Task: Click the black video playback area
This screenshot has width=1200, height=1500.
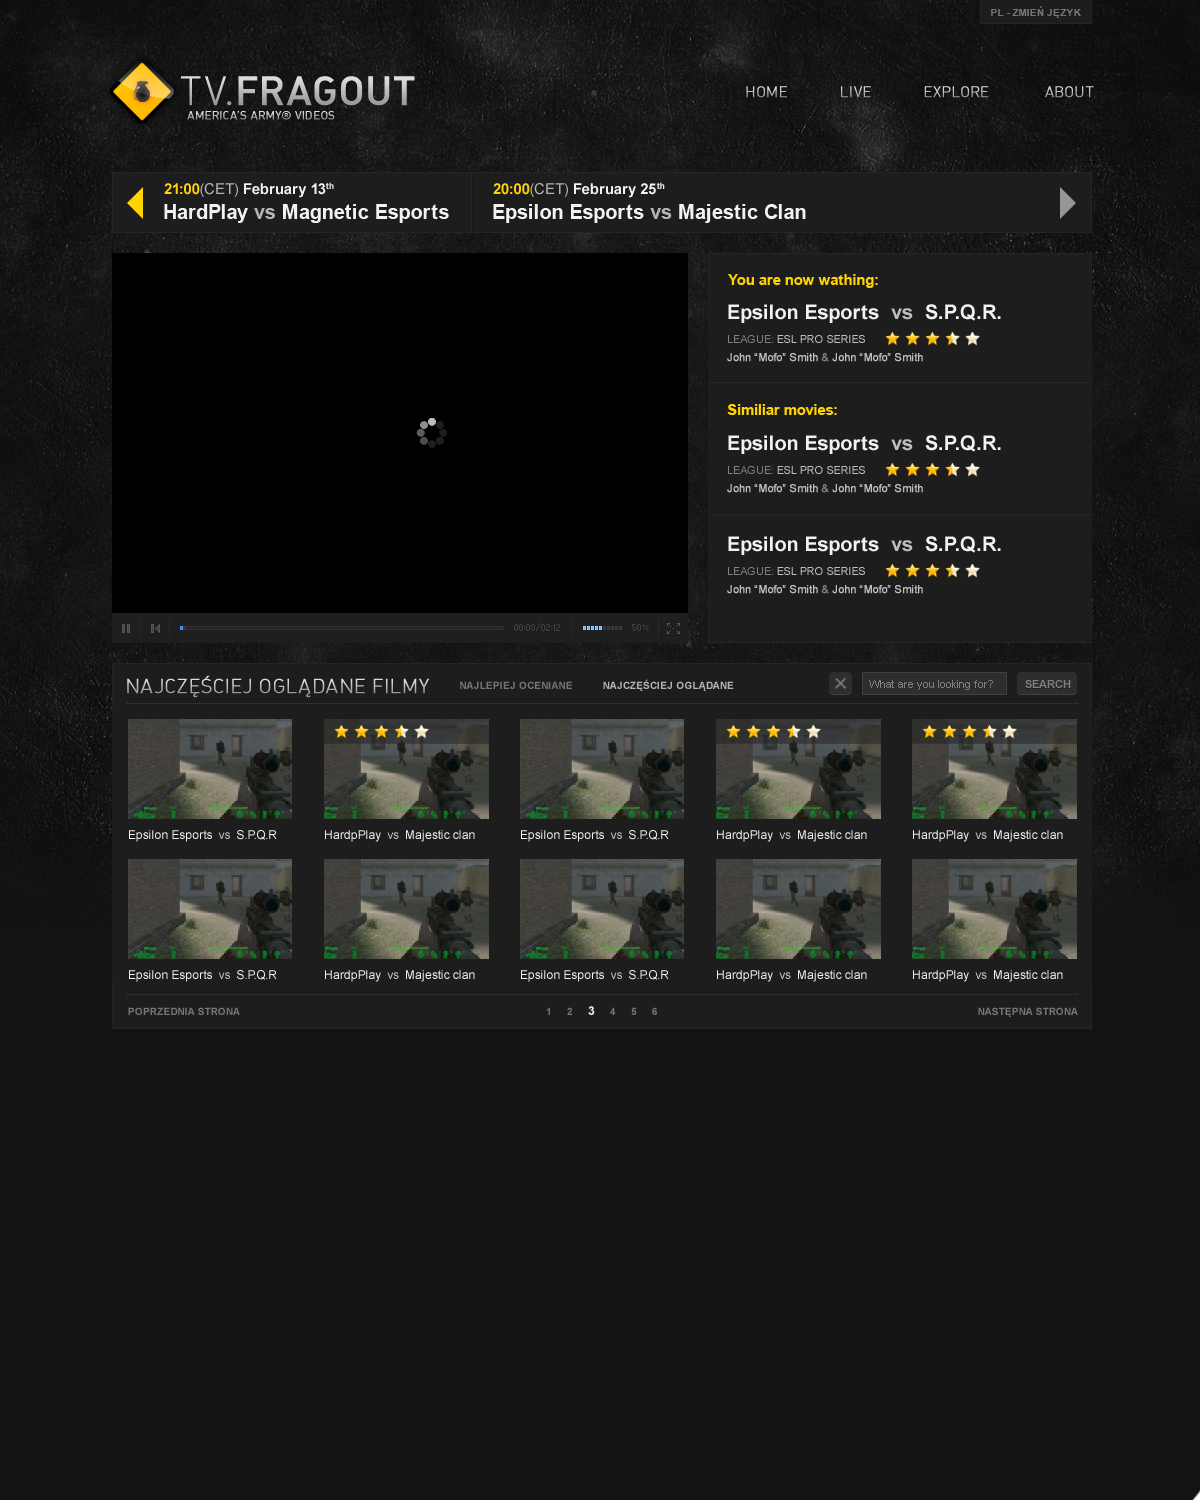Action: pyautogui.click(x=400, y=433)
